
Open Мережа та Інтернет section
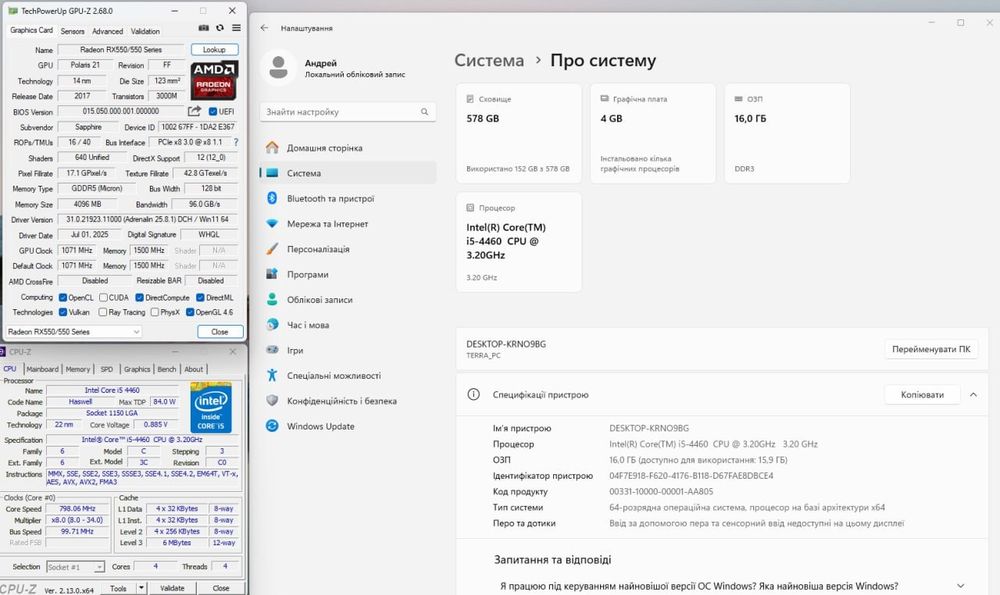point(348,224)
